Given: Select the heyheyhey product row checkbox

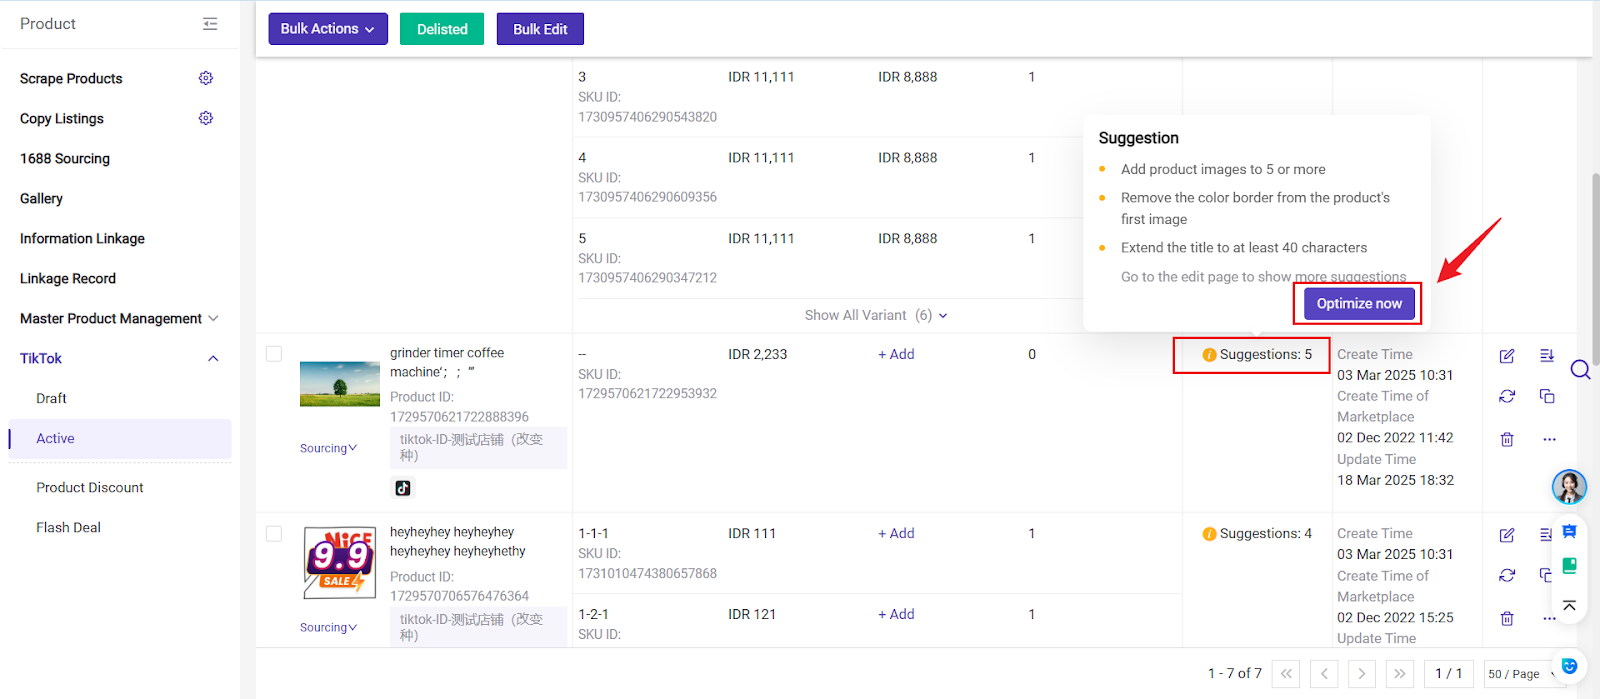Looking at the screenshot, I should pos(274,534).
